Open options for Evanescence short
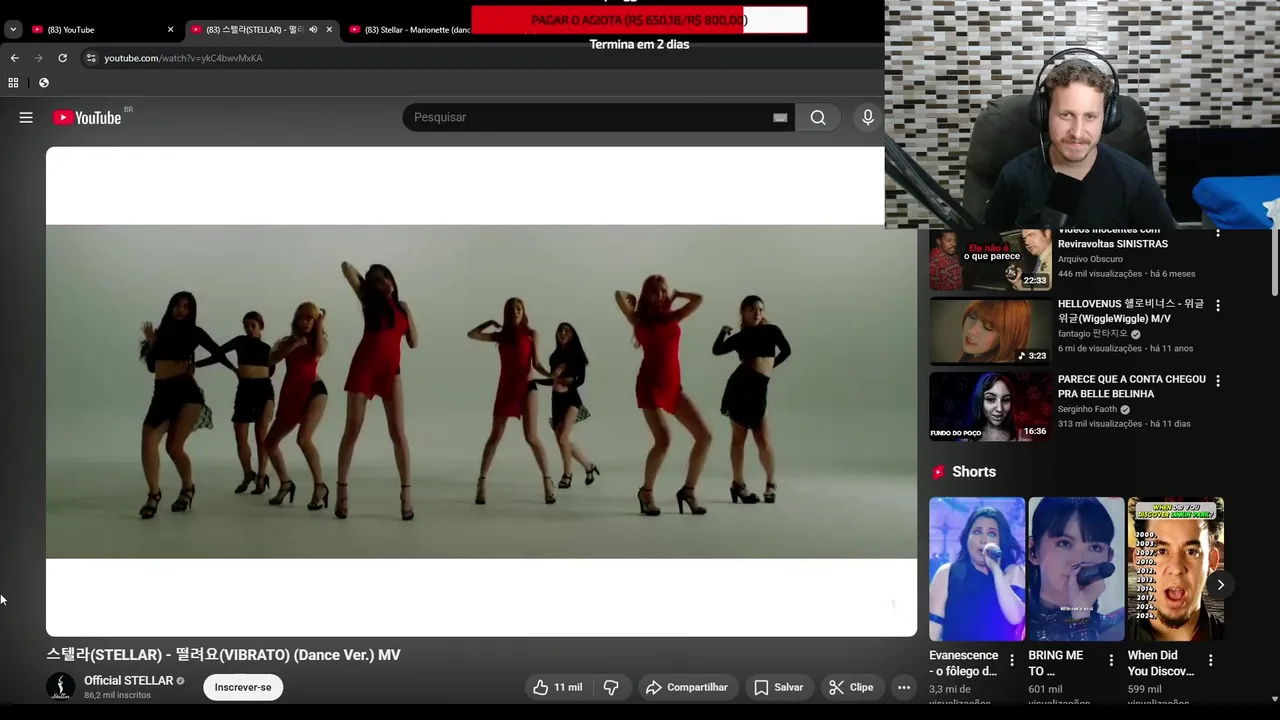The height and width of the screenshot is (720, 1280). pyautogui.click(x=1011, y=660)
